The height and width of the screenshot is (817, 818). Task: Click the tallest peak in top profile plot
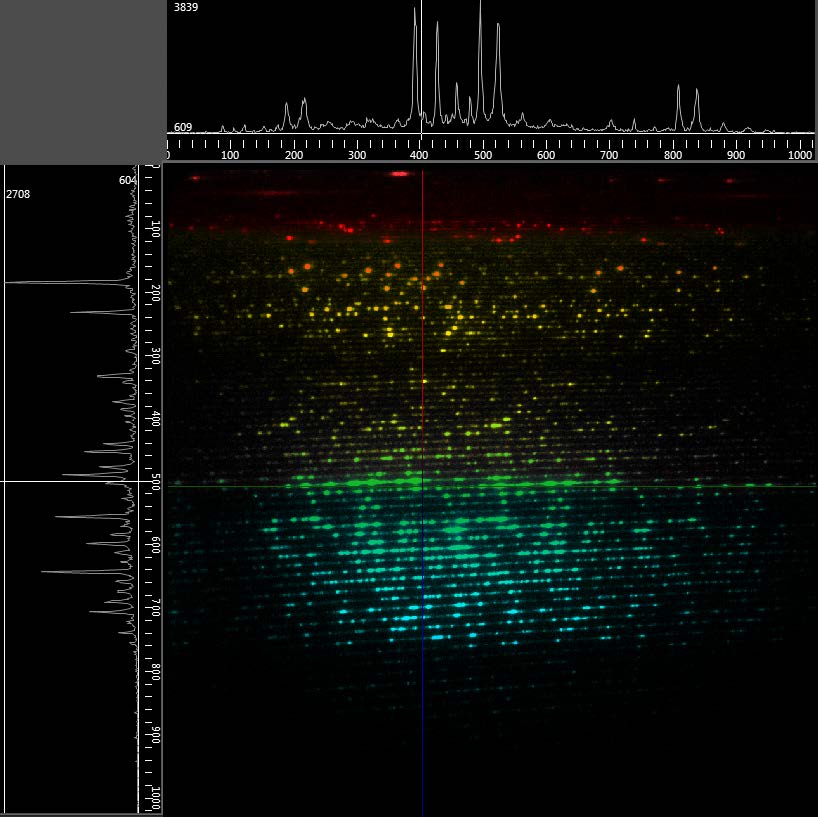click(480, 4)
